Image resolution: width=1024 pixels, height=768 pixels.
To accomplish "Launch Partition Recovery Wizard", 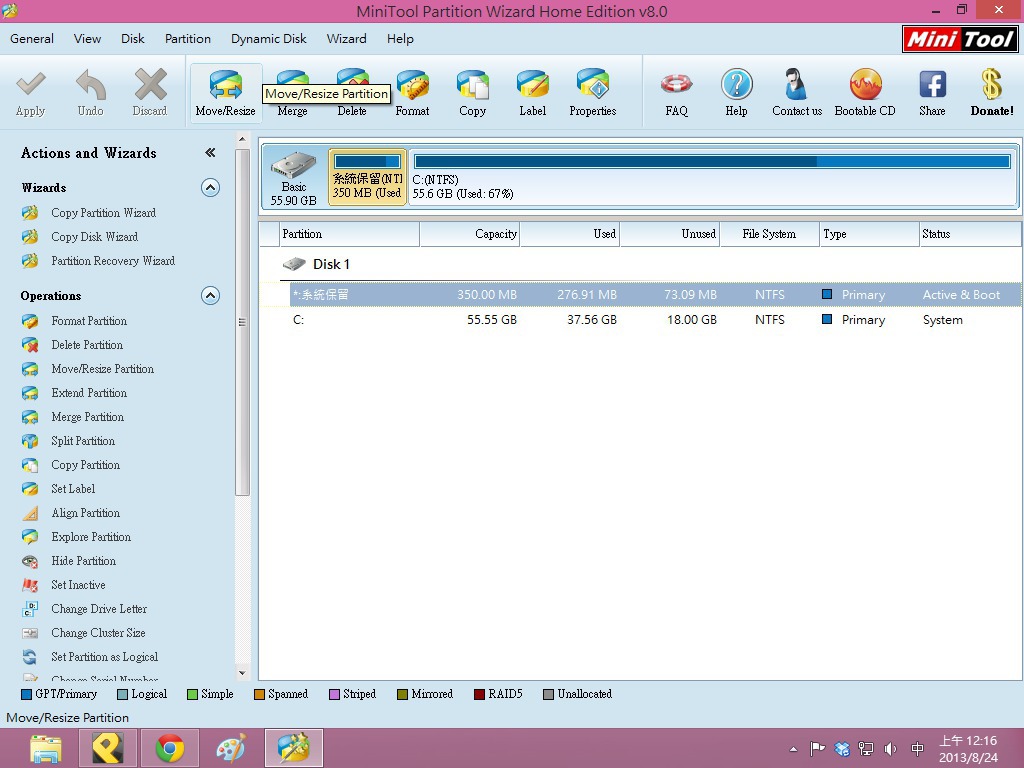I will tap(113, 261).
